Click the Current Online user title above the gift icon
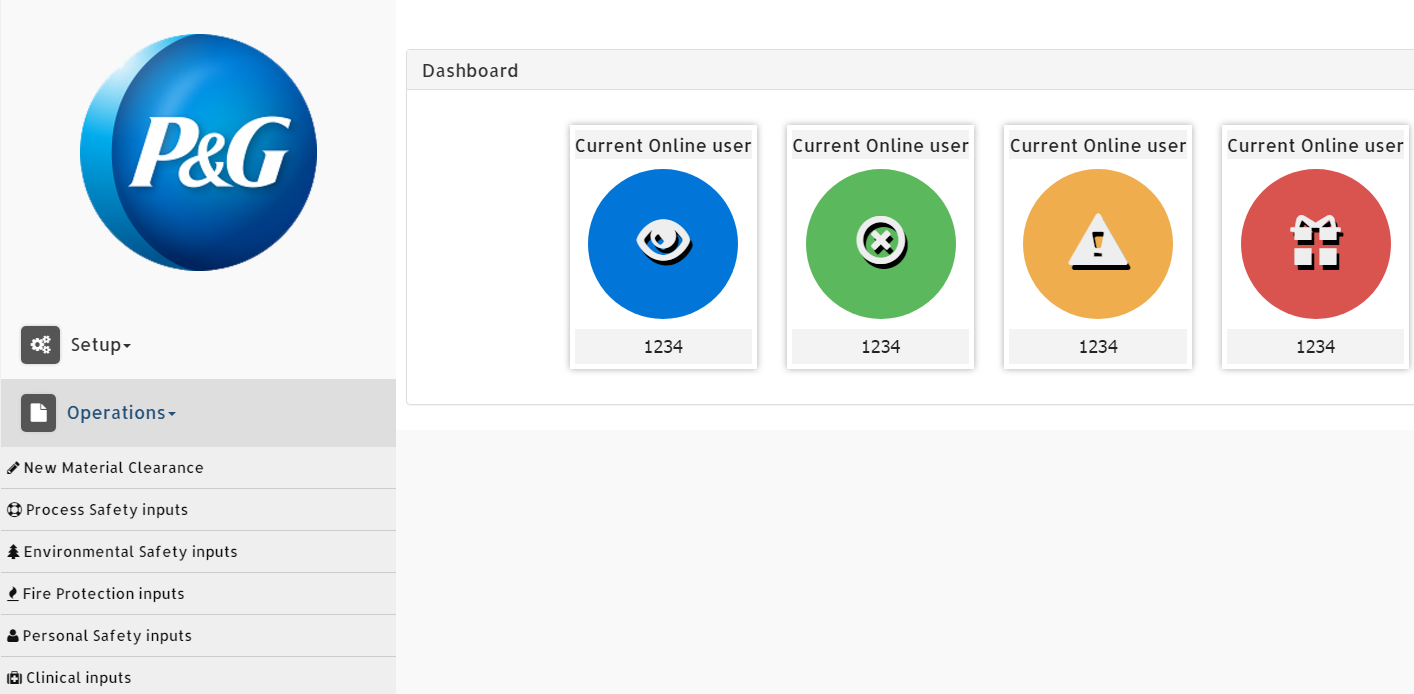 click(1316, 145)
